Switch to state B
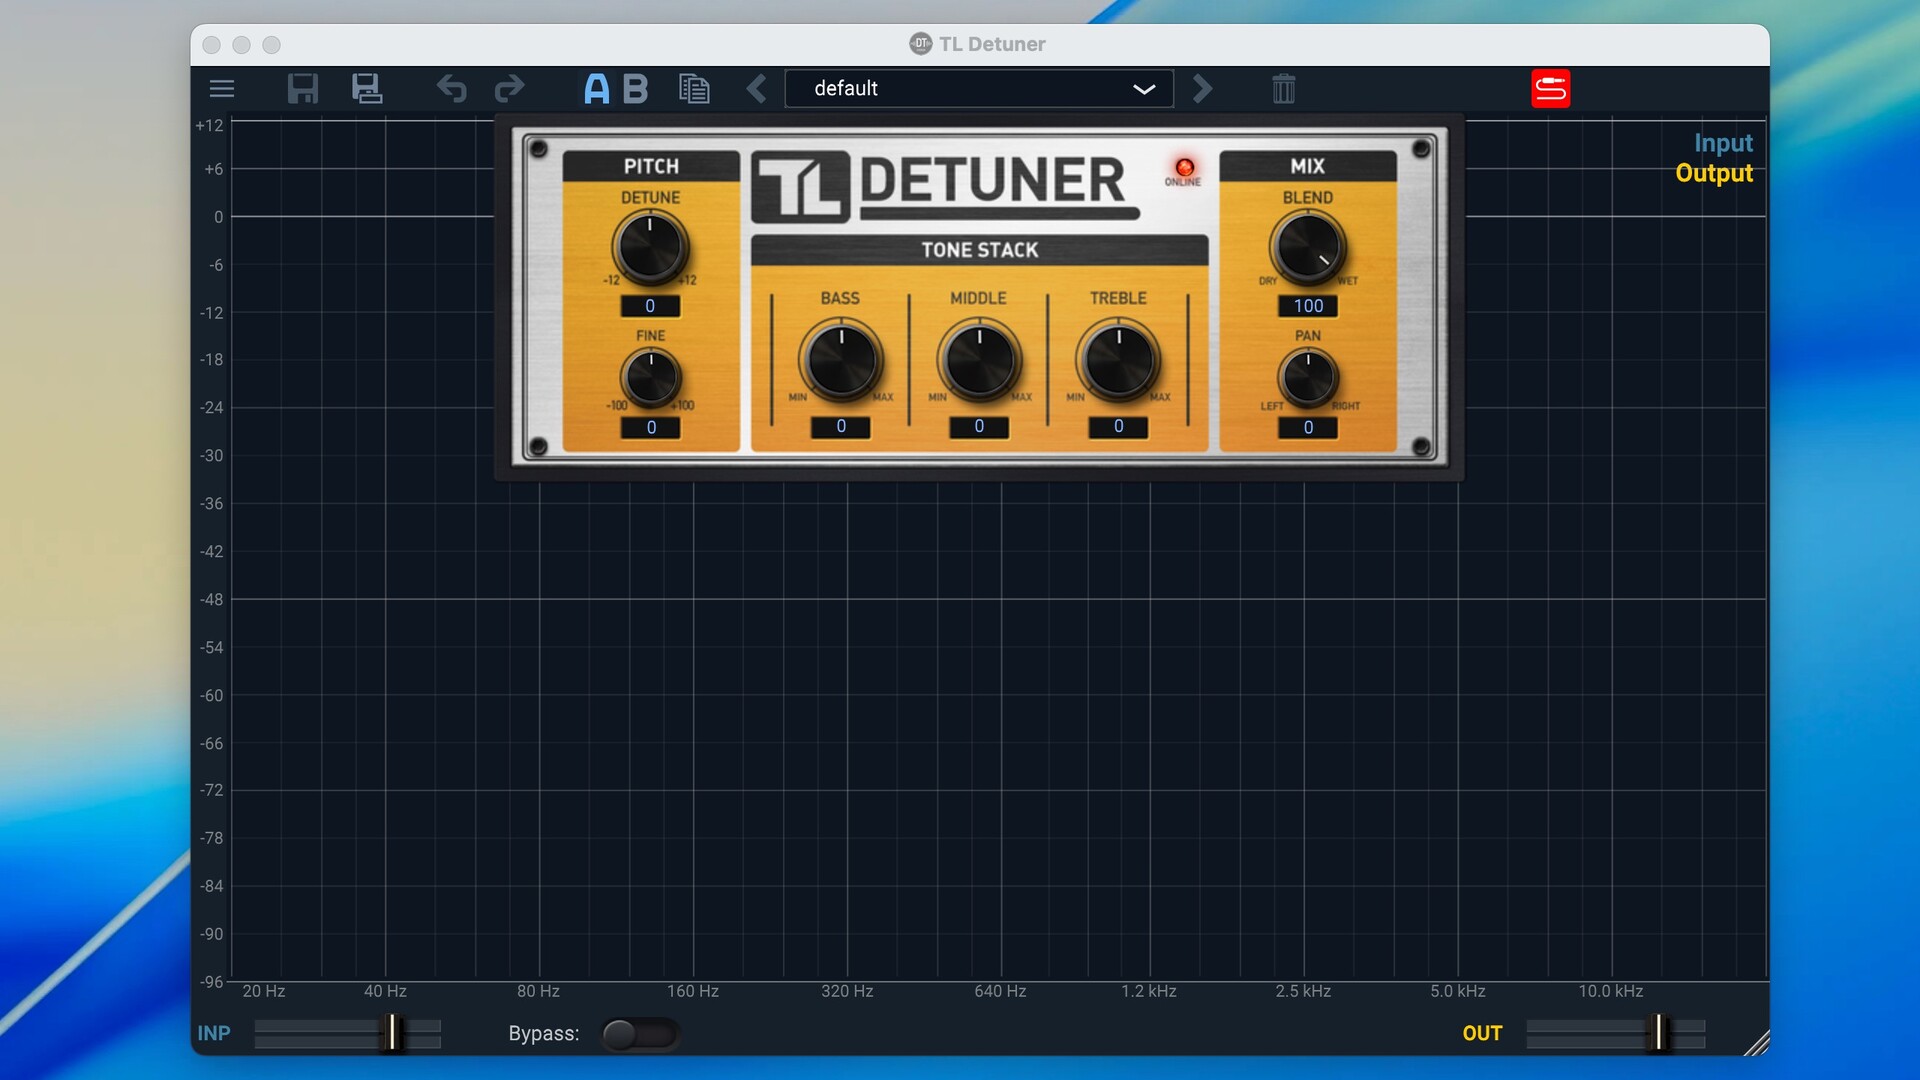The width and height of the screenshot is (1920, 1080). tap(636, 89)
